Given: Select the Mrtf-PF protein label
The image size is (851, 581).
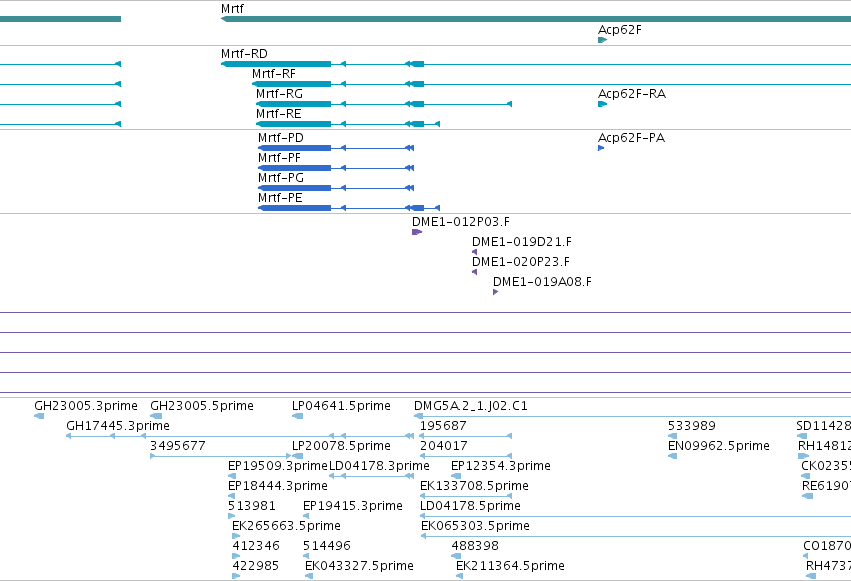Looking at the screenshot, I should pos(280,158).
